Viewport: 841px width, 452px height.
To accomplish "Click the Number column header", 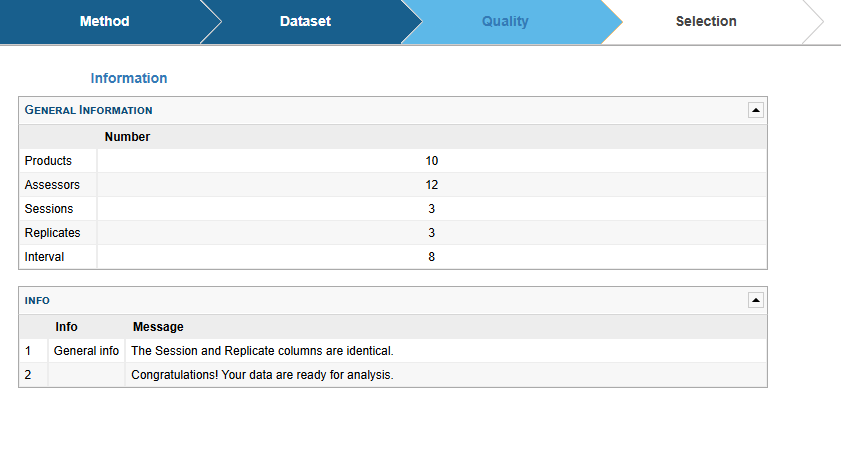I will (x=127, y=136).
